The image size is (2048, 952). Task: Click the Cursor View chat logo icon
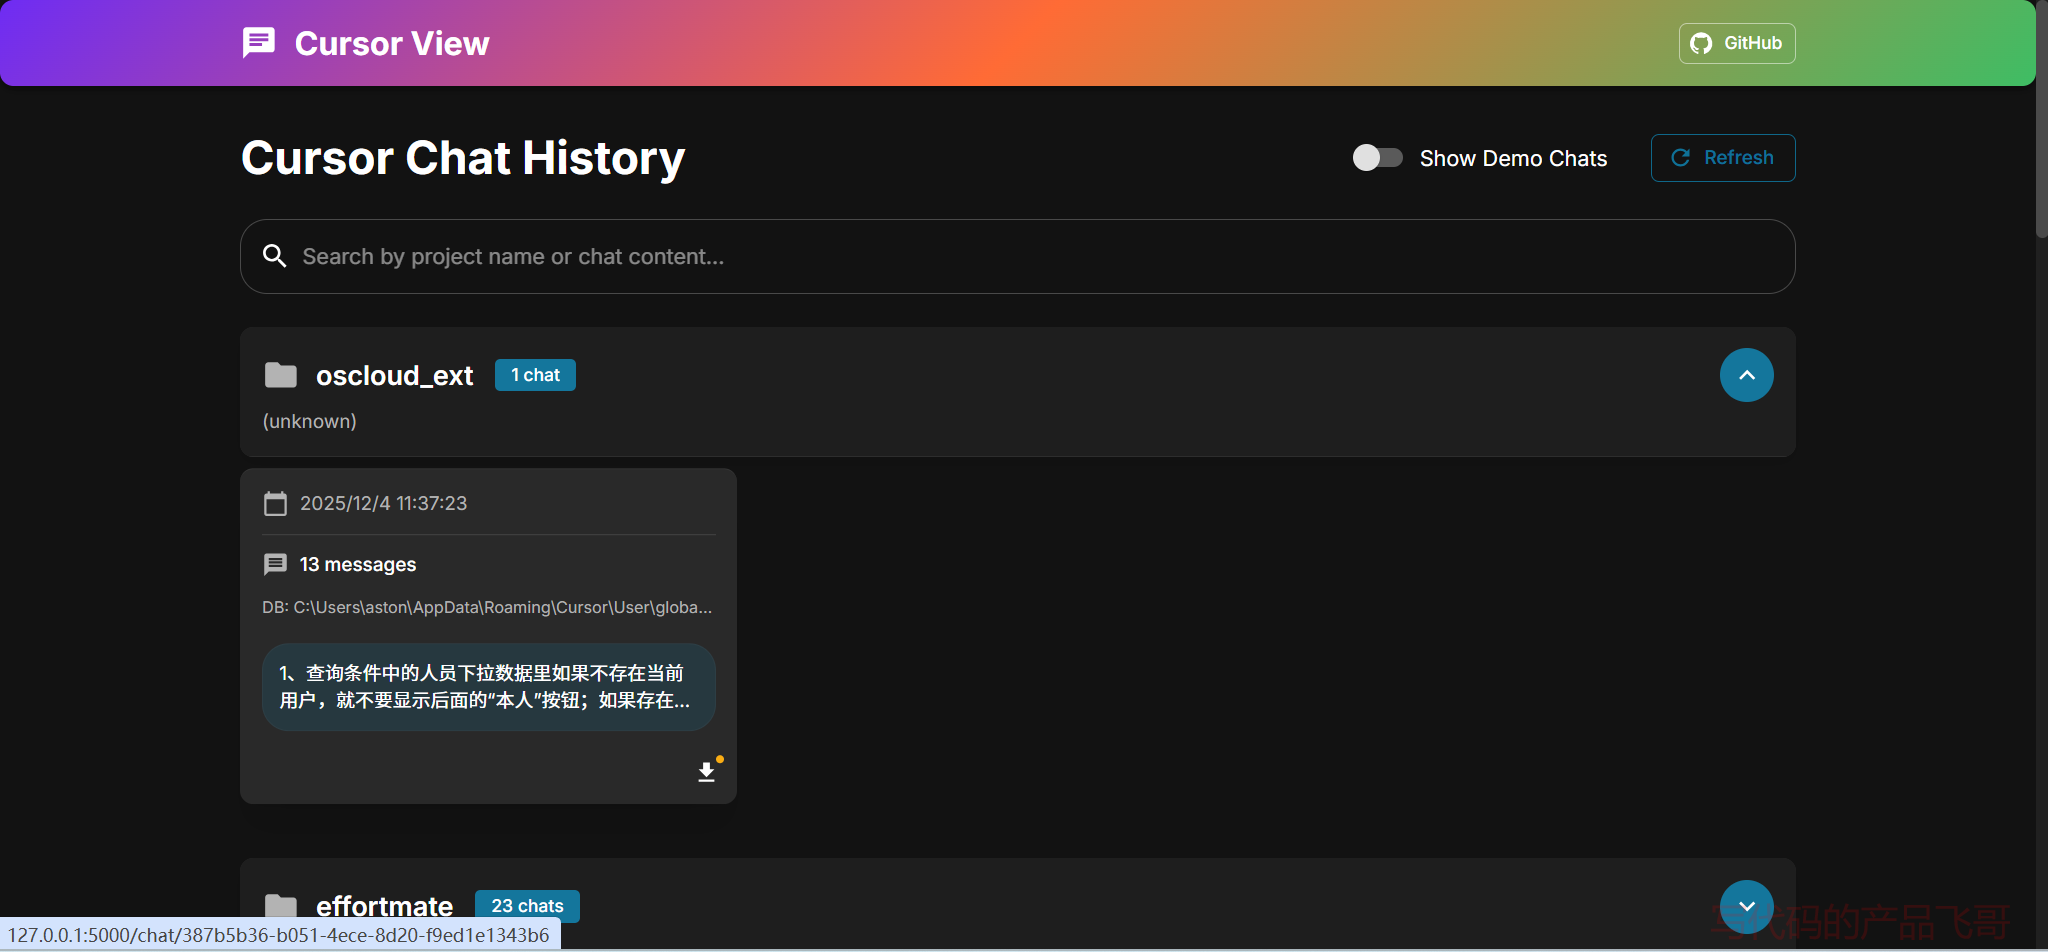[259, 43]
